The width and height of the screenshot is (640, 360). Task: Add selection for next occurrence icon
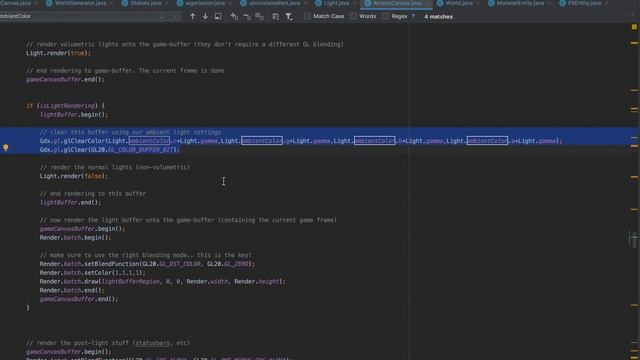coord(234,16)
